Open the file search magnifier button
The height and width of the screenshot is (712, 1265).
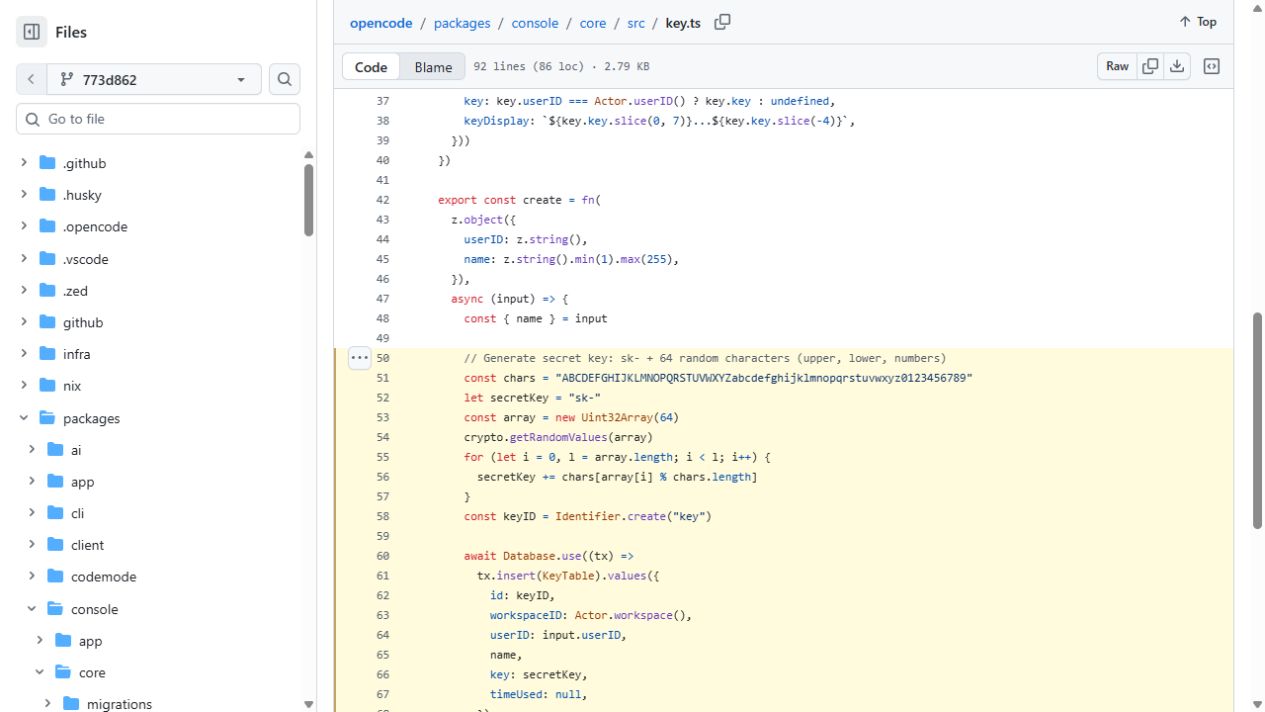point(284,80)
